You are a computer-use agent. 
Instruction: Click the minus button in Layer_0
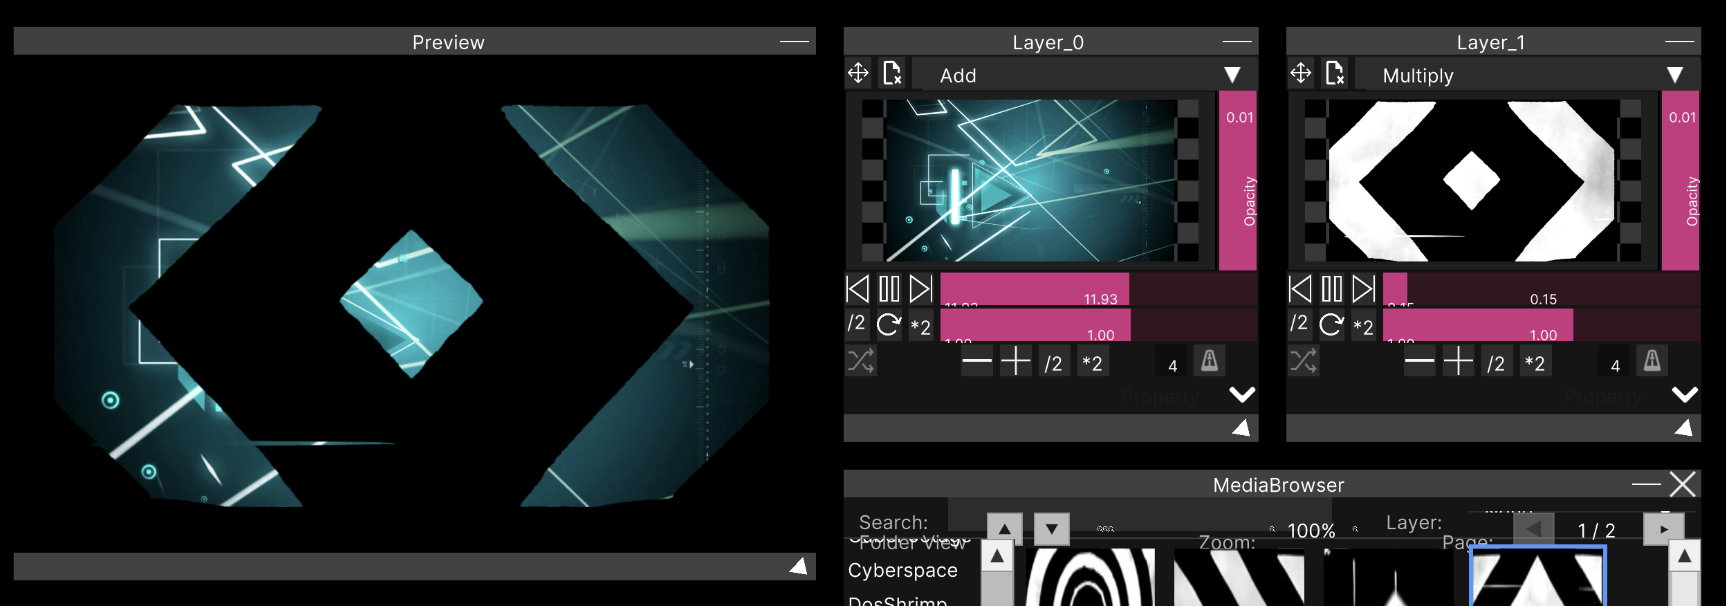977,361
